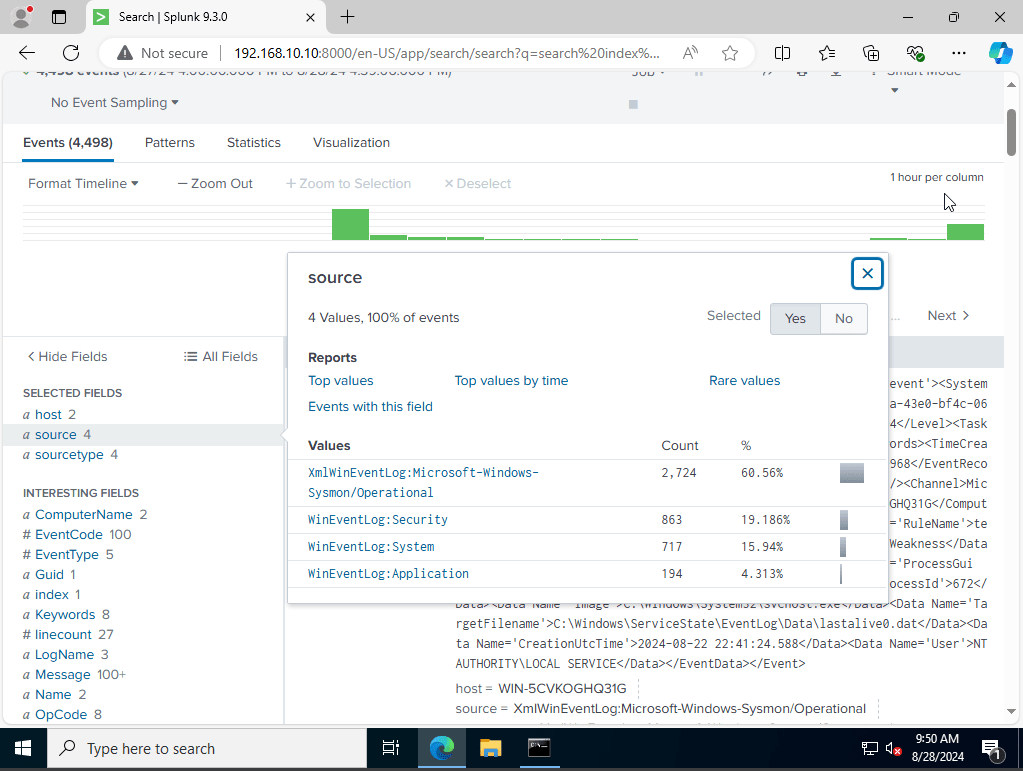1023x771 pixels.
Task: Open Edge Settings and more menu
Action: (958, 53)
